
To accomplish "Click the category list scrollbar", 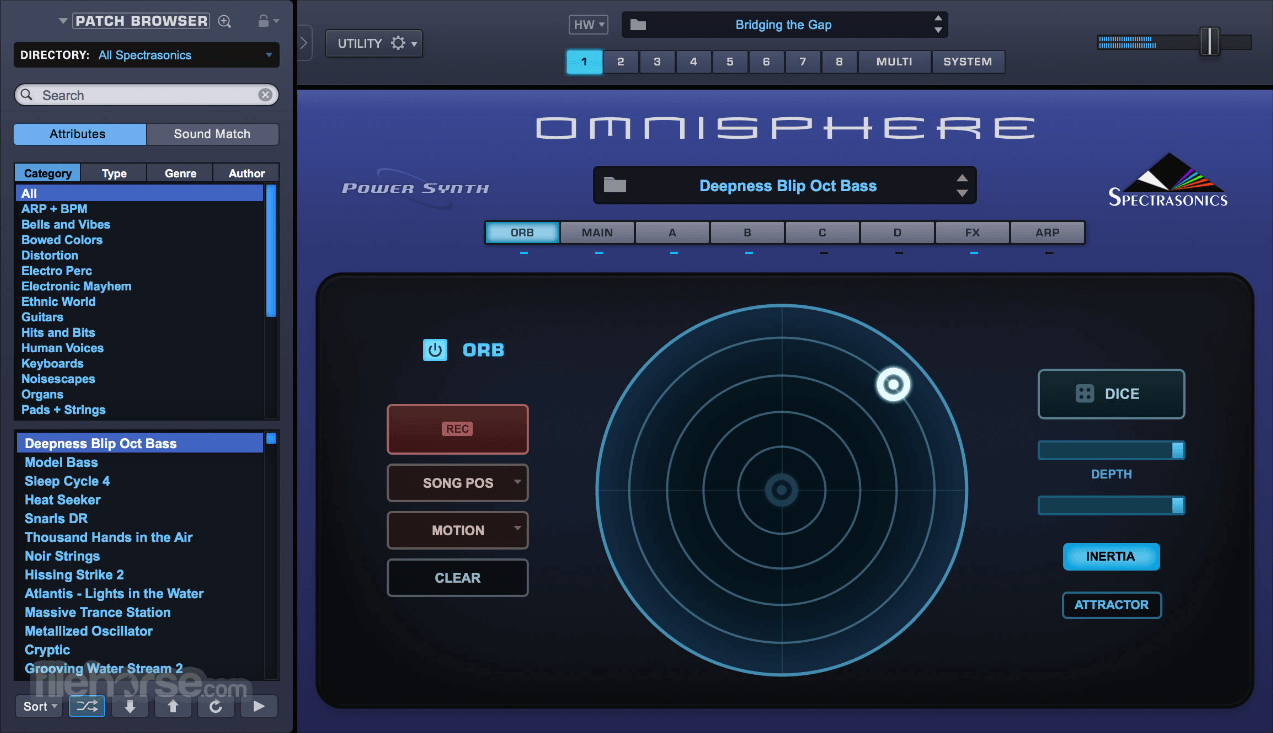I will tap(271, 250).
